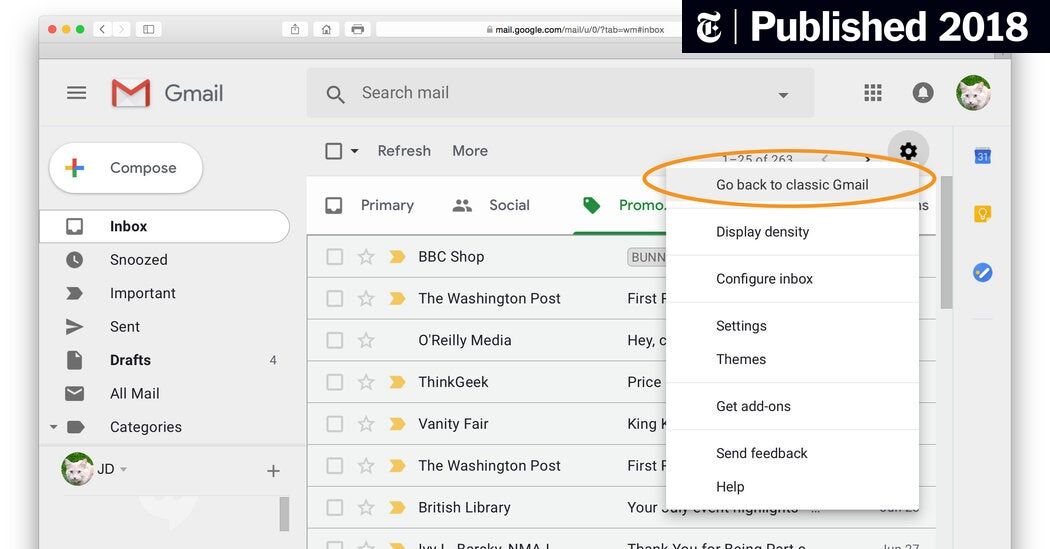This screenshot has height=549, width=1050.
Task: Select Display density menu entry
Action: (792, 232)
